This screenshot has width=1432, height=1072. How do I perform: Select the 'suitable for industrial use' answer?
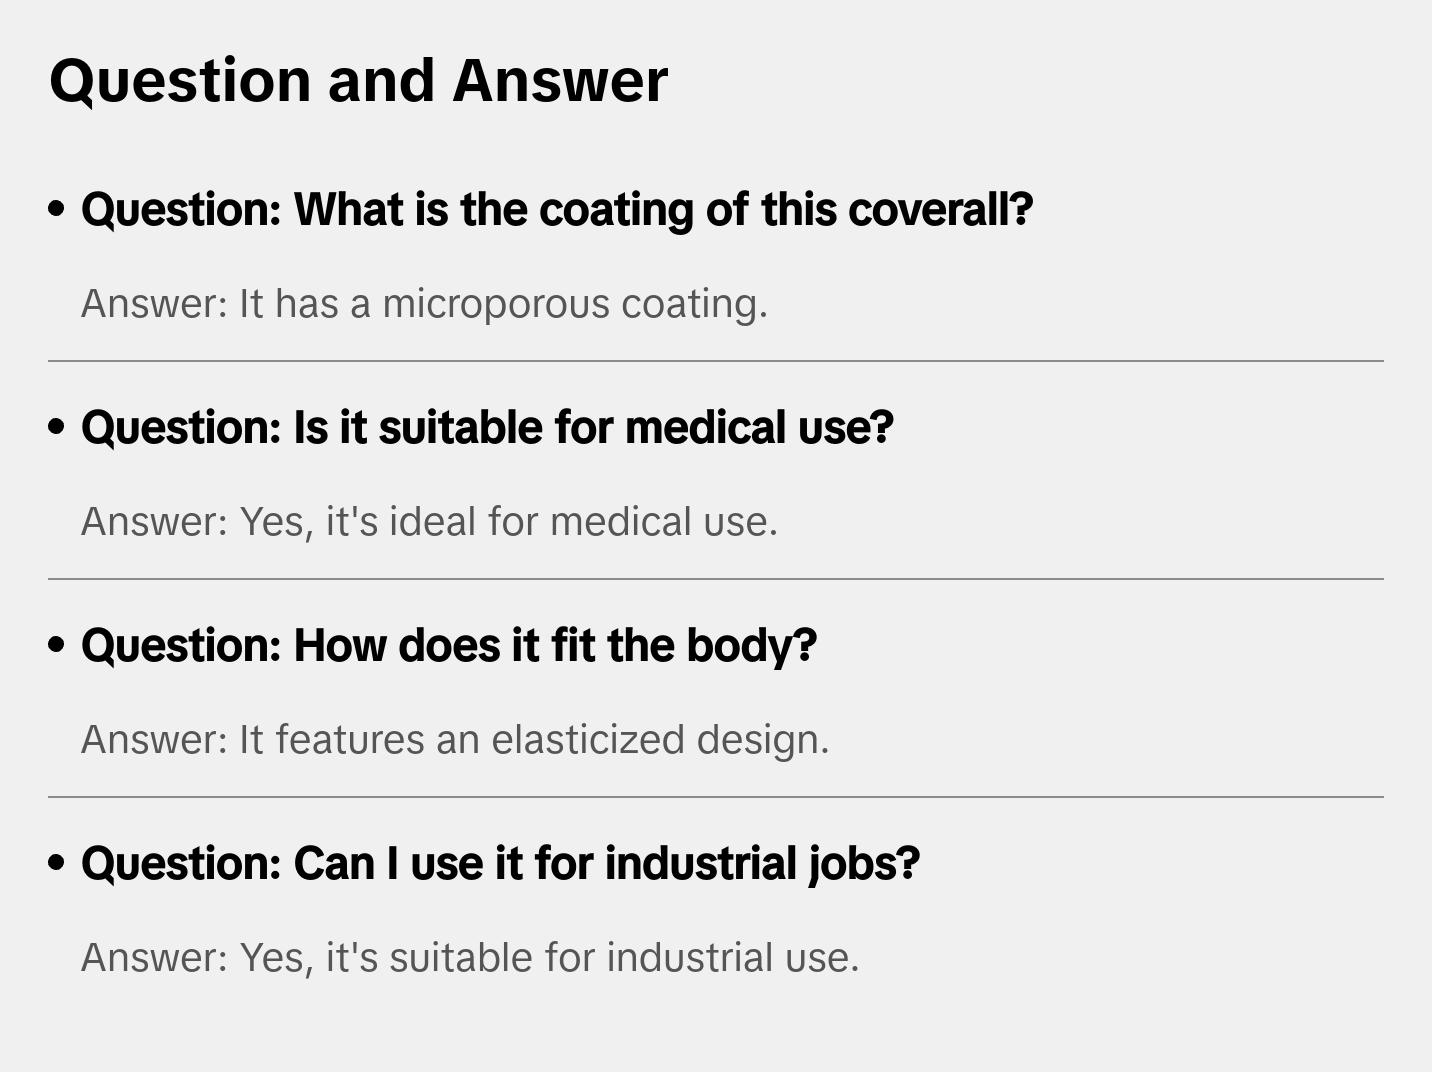click(x=470, y=958)
